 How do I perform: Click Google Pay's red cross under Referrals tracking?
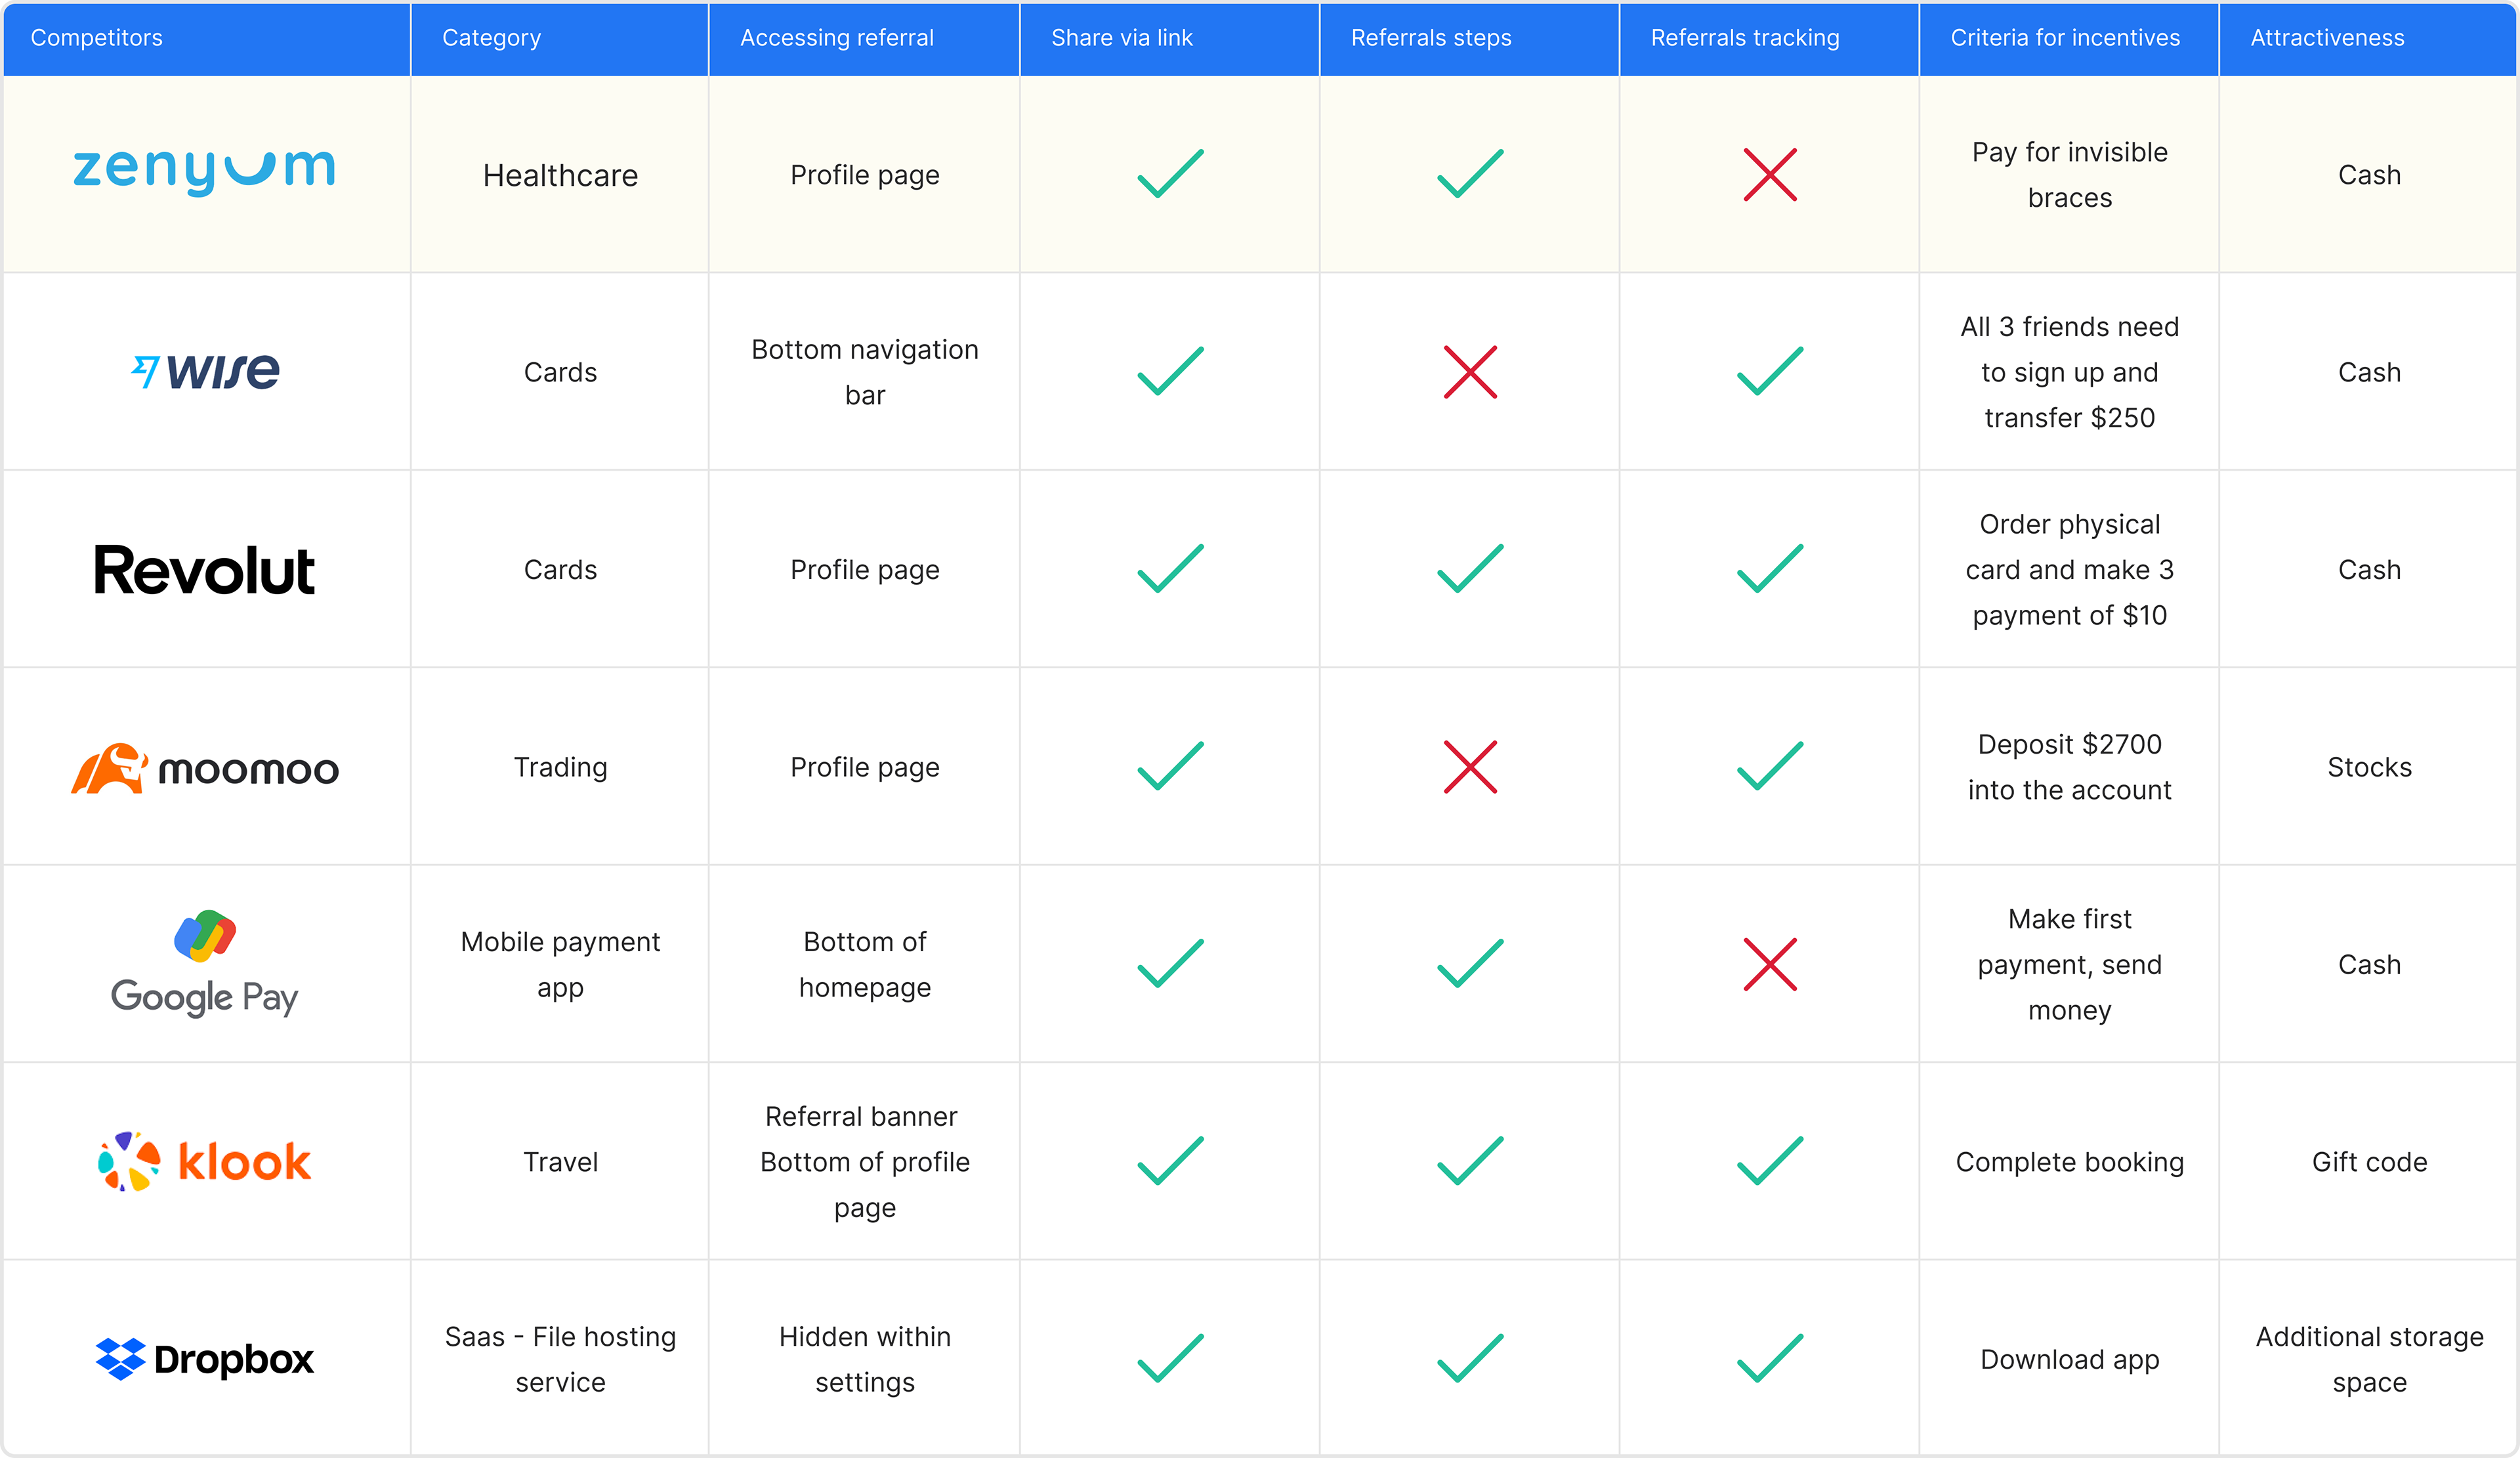click(x=1769, y=964)
